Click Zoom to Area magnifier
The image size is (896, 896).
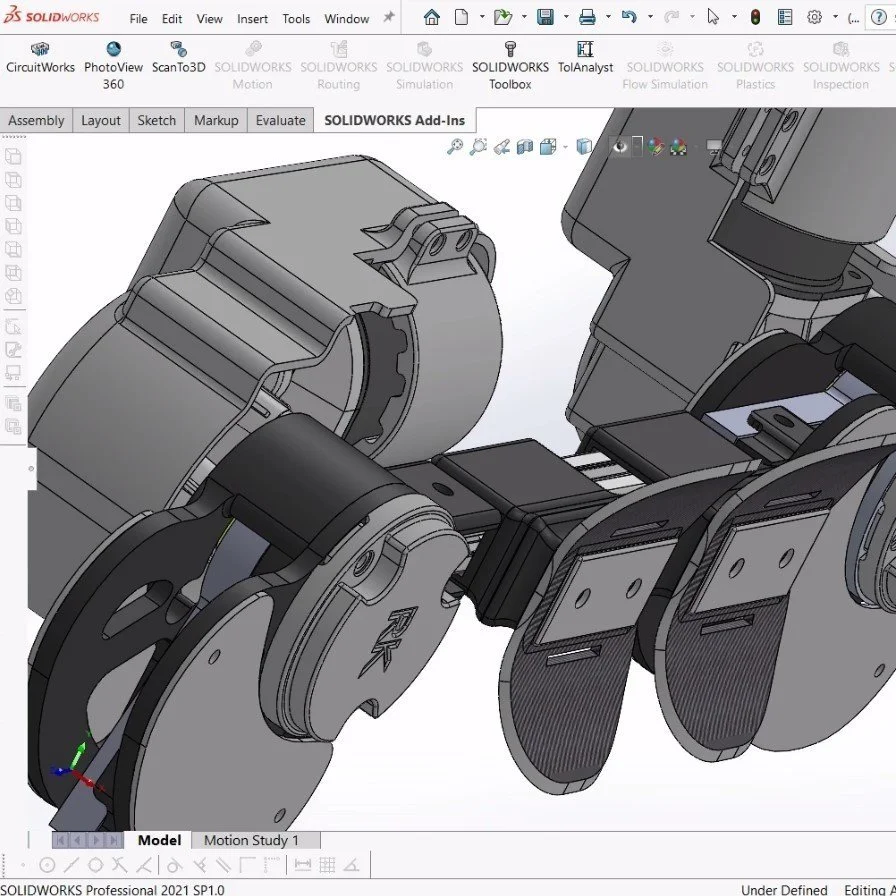point(478,147)
